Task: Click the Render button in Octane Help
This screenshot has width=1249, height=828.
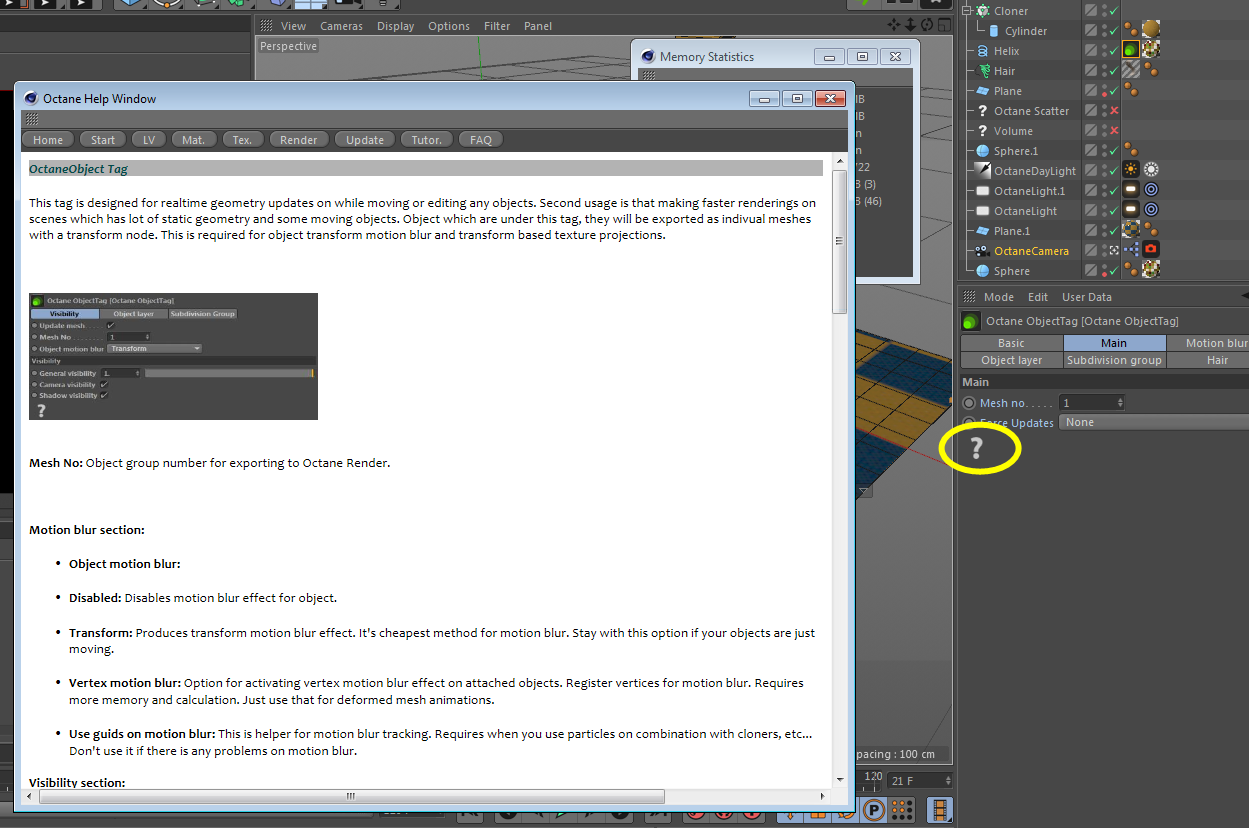Action: click(299, 140)
